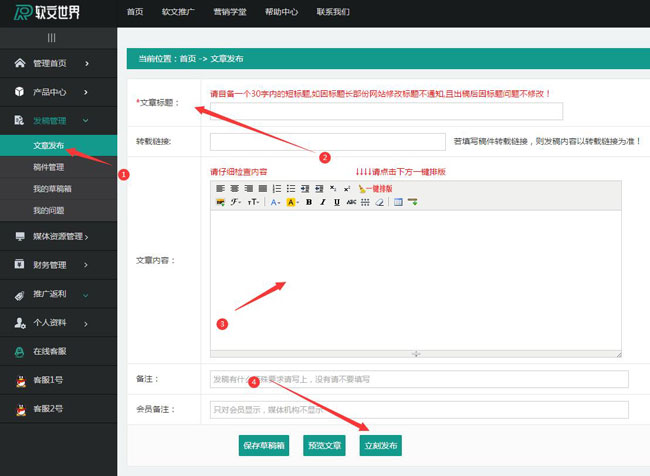
Task: Open the text highlight color picker
Action: pyautogui.click(x=293, y=202)
